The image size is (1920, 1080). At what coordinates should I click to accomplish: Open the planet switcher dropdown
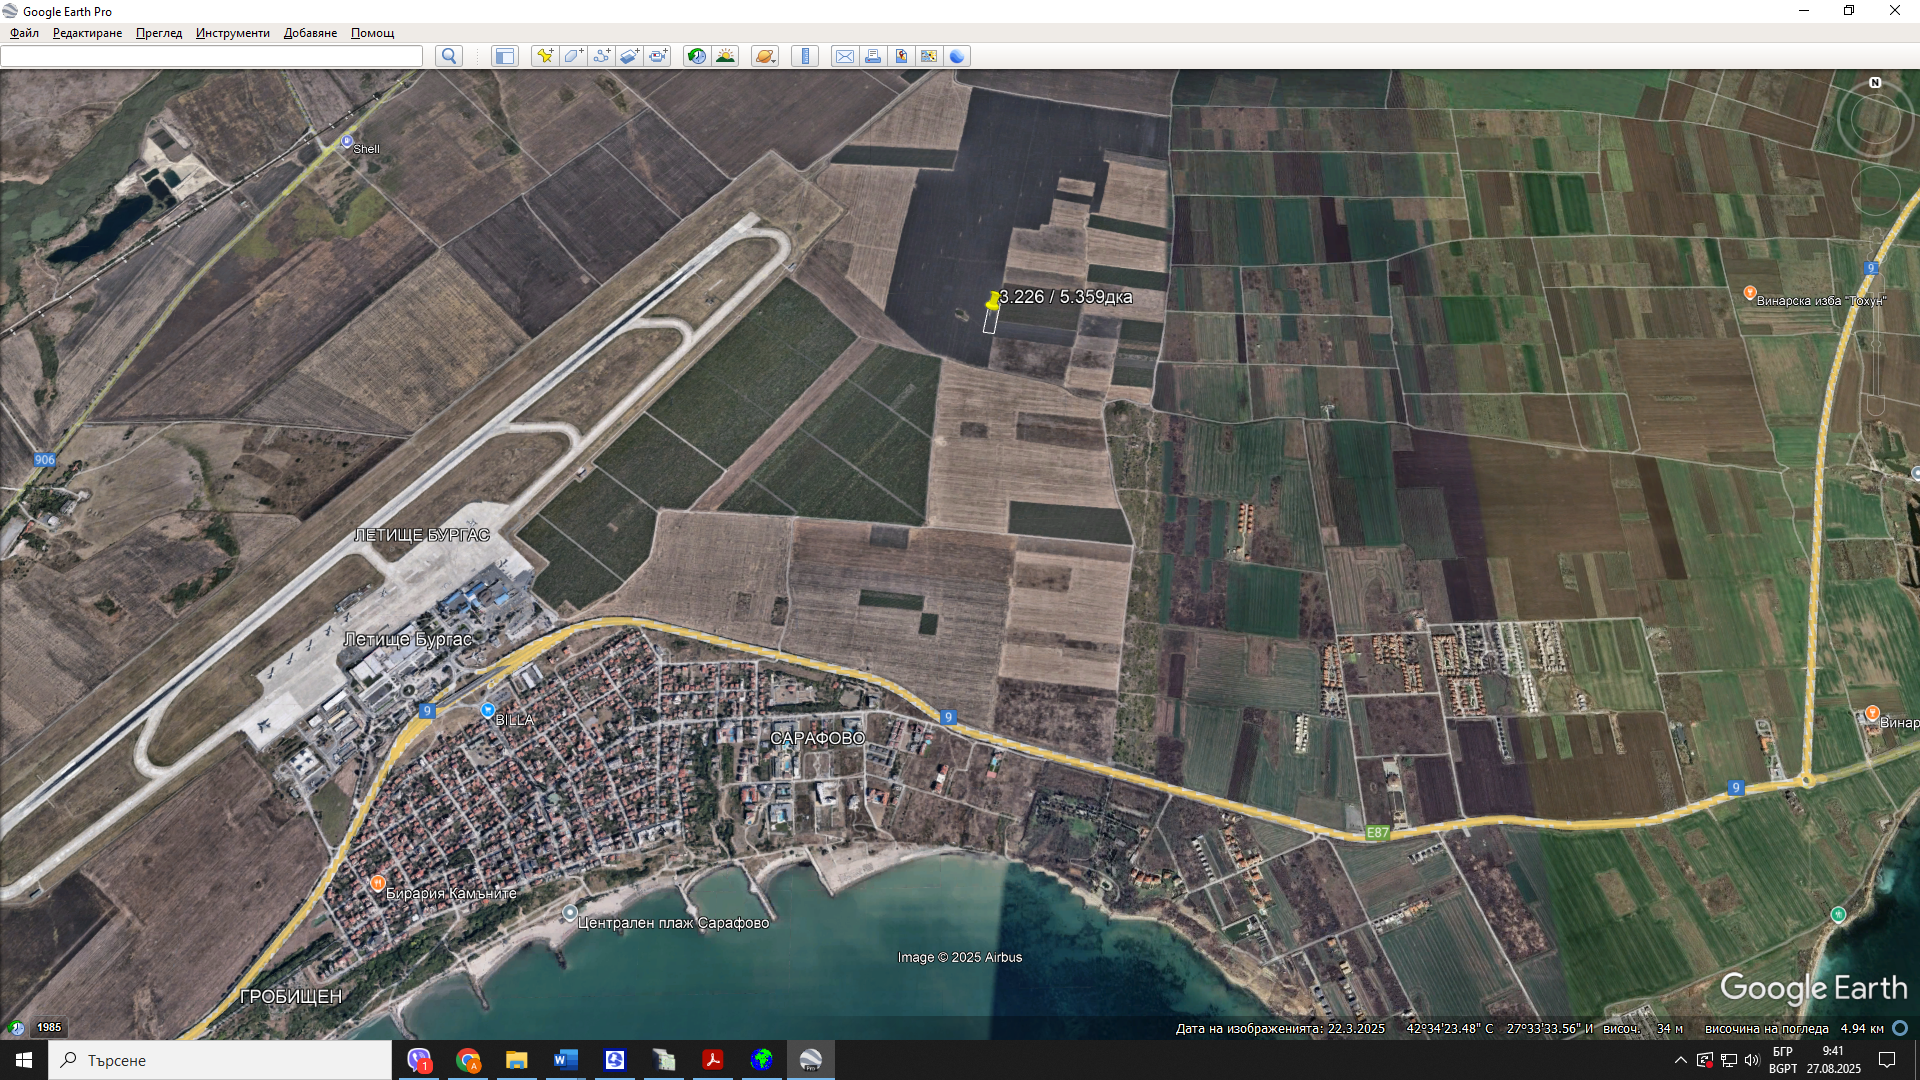pyautogui.click(x=765, y=56)
